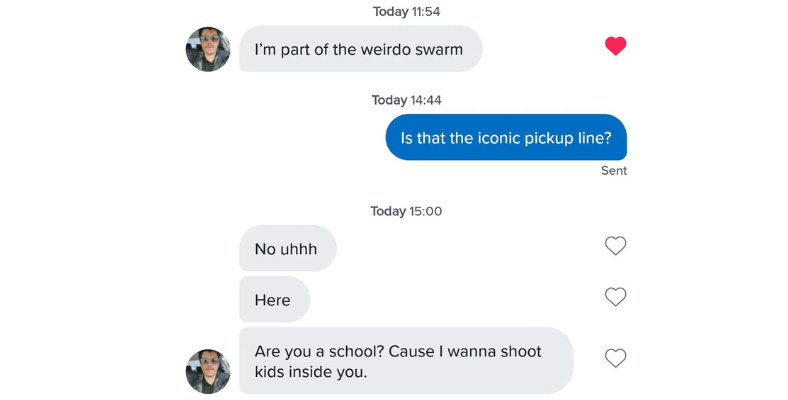Click the blue "Is that the iconic pickup line?" bubble

pyautogui.click(x=506, y=138)
